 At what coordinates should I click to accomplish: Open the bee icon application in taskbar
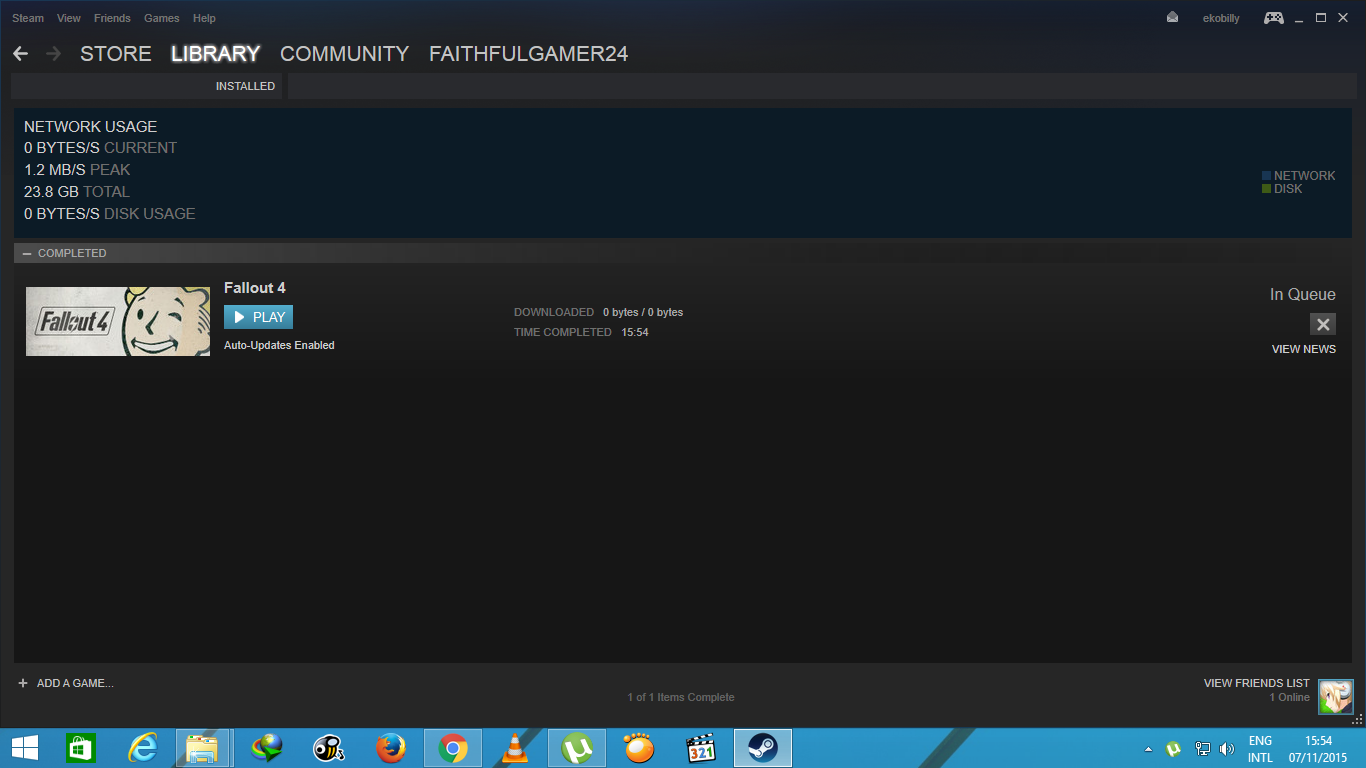click(x=329, y=748)
